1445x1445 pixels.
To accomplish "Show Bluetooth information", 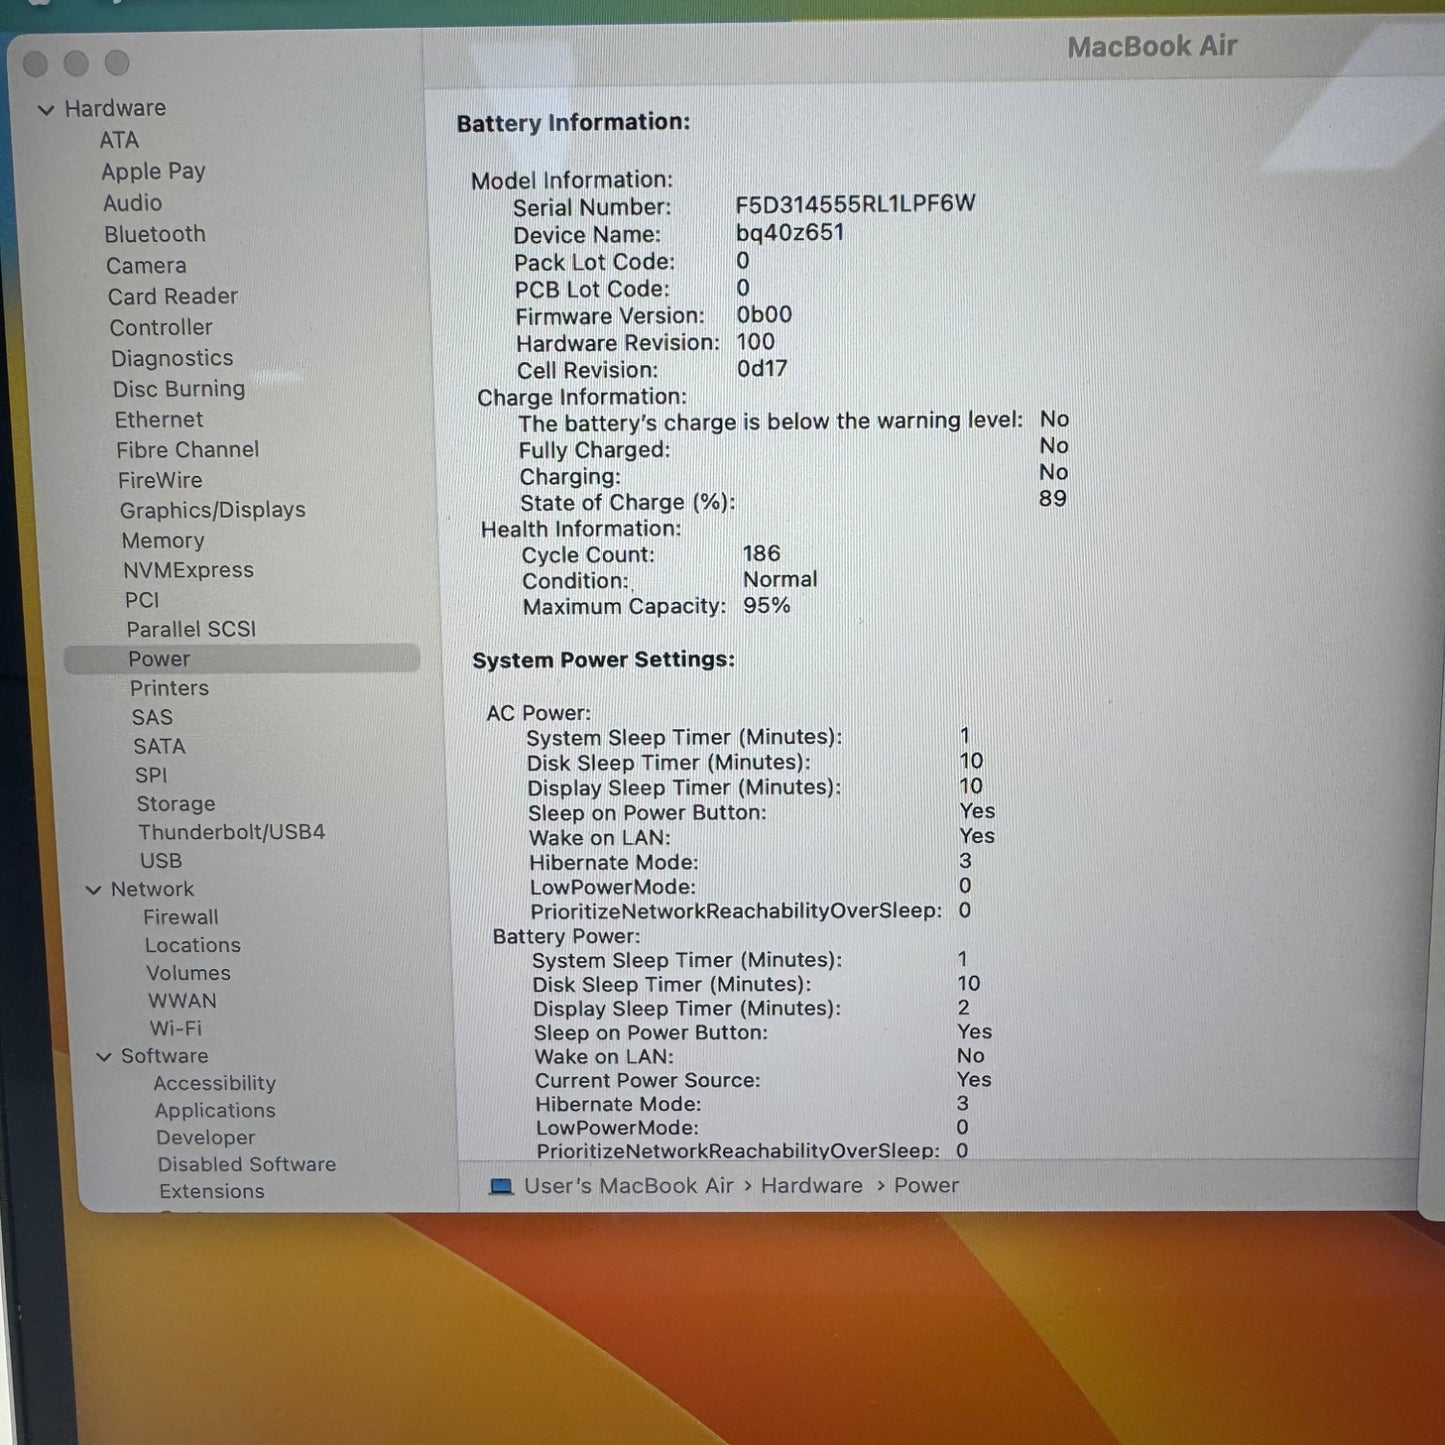I will [x=155, y=234].
